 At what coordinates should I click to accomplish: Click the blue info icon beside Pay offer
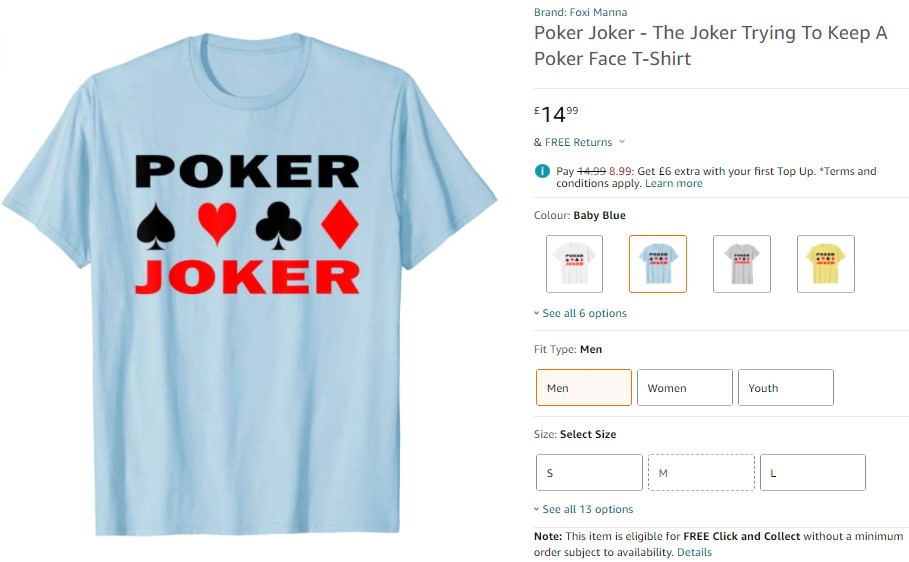click(542, 171)
